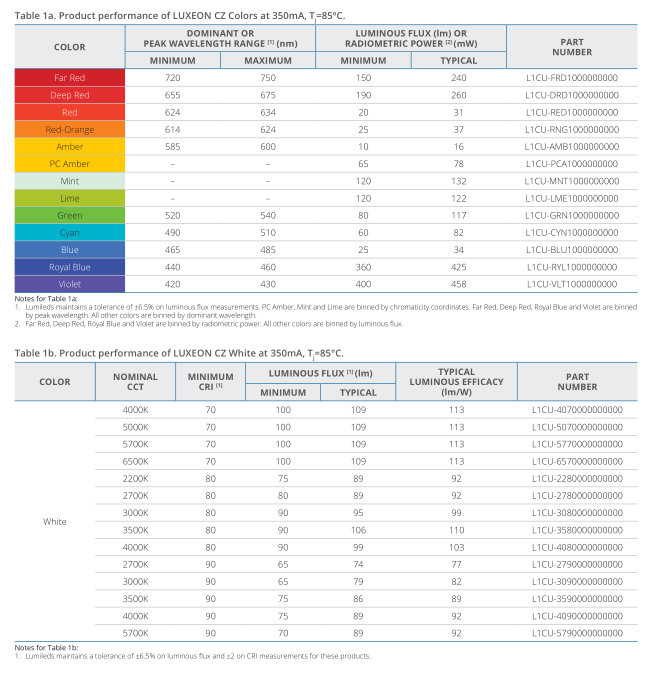This screenshot has width=658, height=679.
Task: Select part number L1CU-5070000000000
Action: [x=577, y=427]
